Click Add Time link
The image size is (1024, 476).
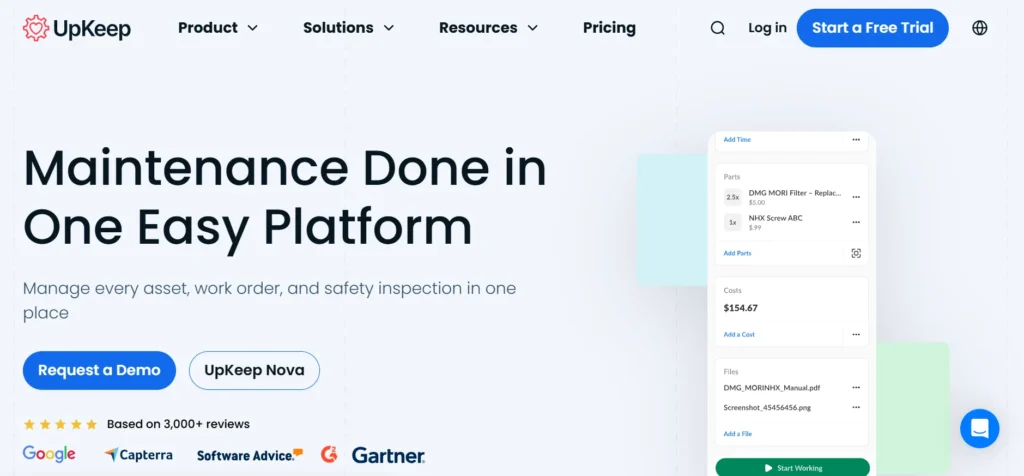coord(737,140)
